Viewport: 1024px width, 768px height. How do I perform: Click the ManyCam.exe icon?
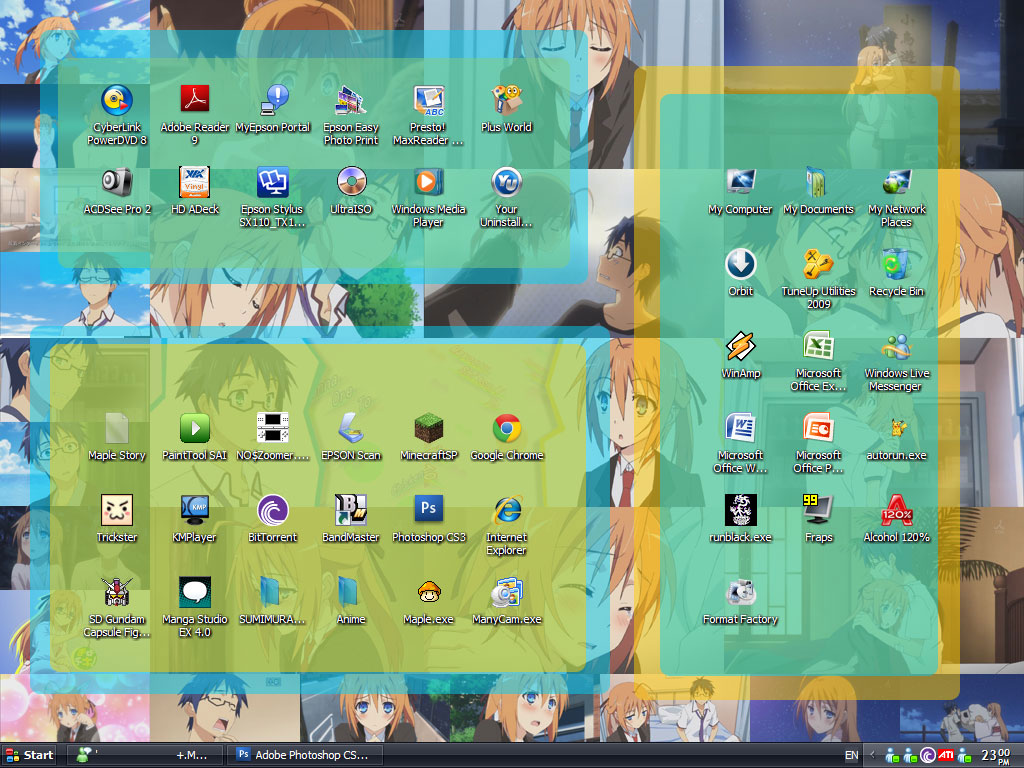[x=507, y=592]
